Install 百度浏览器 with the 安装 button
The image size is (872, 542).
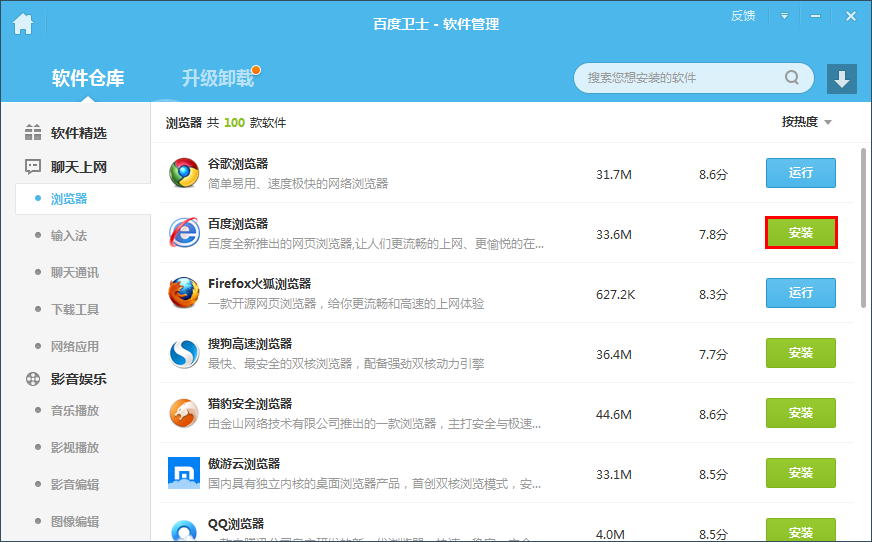point(801,233)
